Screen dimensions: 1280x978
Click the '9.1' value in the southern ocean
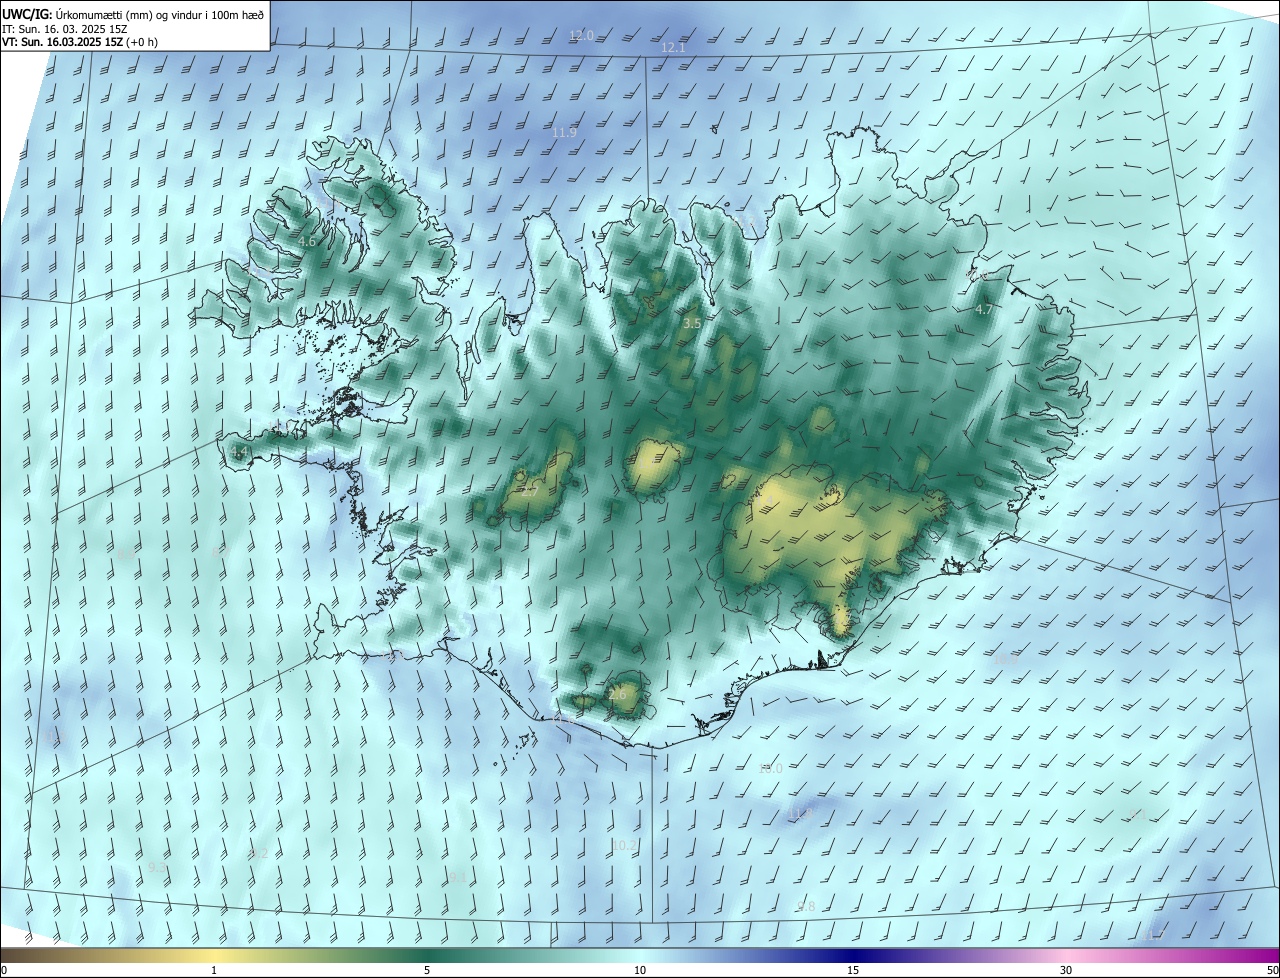[x=458, y=878]
